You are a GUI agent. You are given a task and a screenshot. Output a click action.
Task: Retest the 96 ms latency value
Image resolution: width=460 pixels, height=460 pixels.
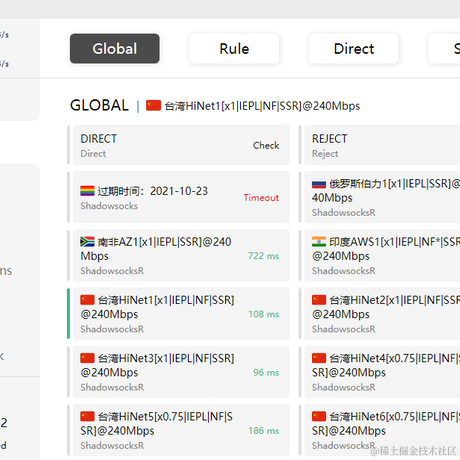266,372
